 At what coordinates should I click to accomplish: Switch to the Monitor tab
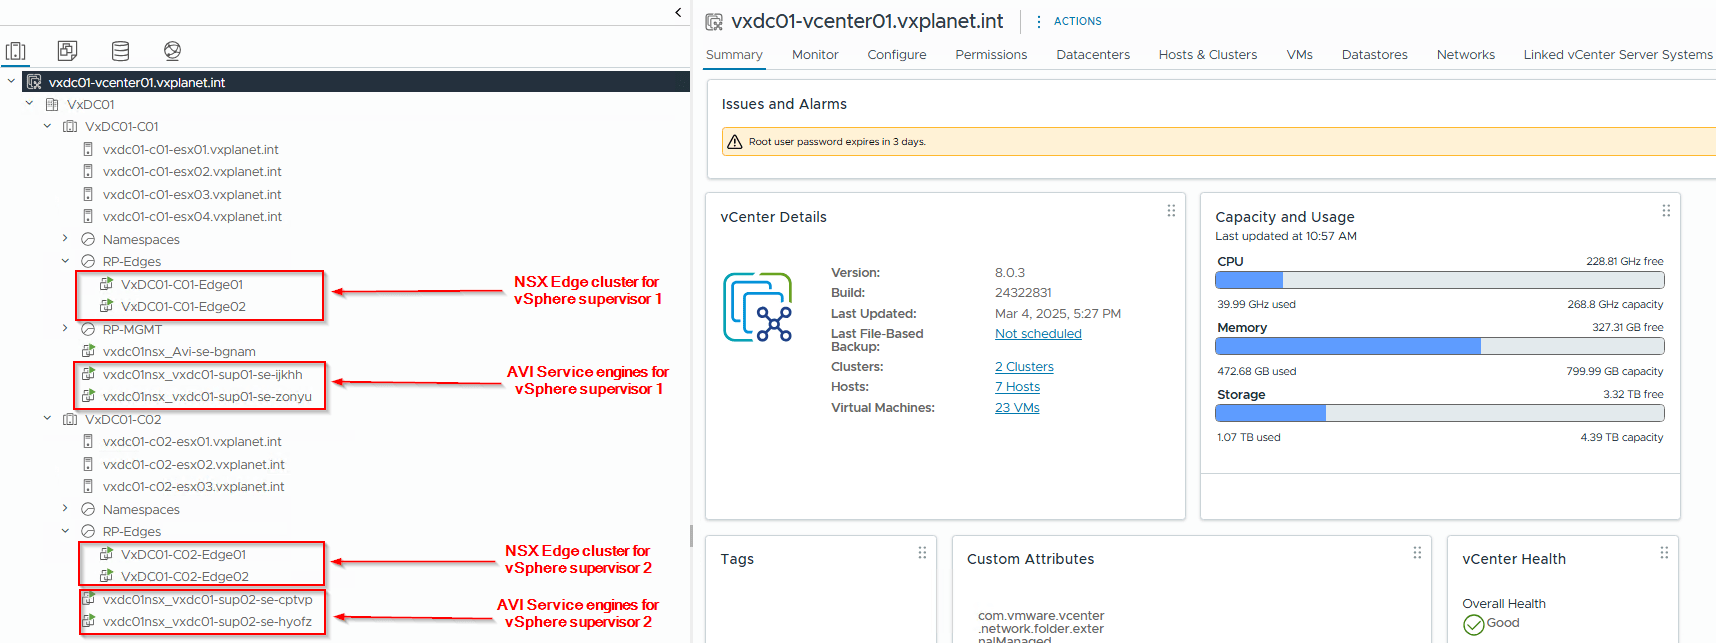pyautogui.click(x=815, y=55)
